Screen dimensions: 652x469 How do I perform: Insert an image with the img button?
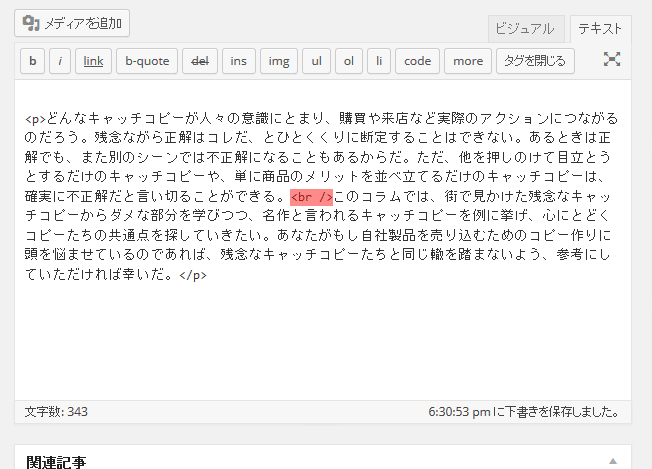[279, 61]
